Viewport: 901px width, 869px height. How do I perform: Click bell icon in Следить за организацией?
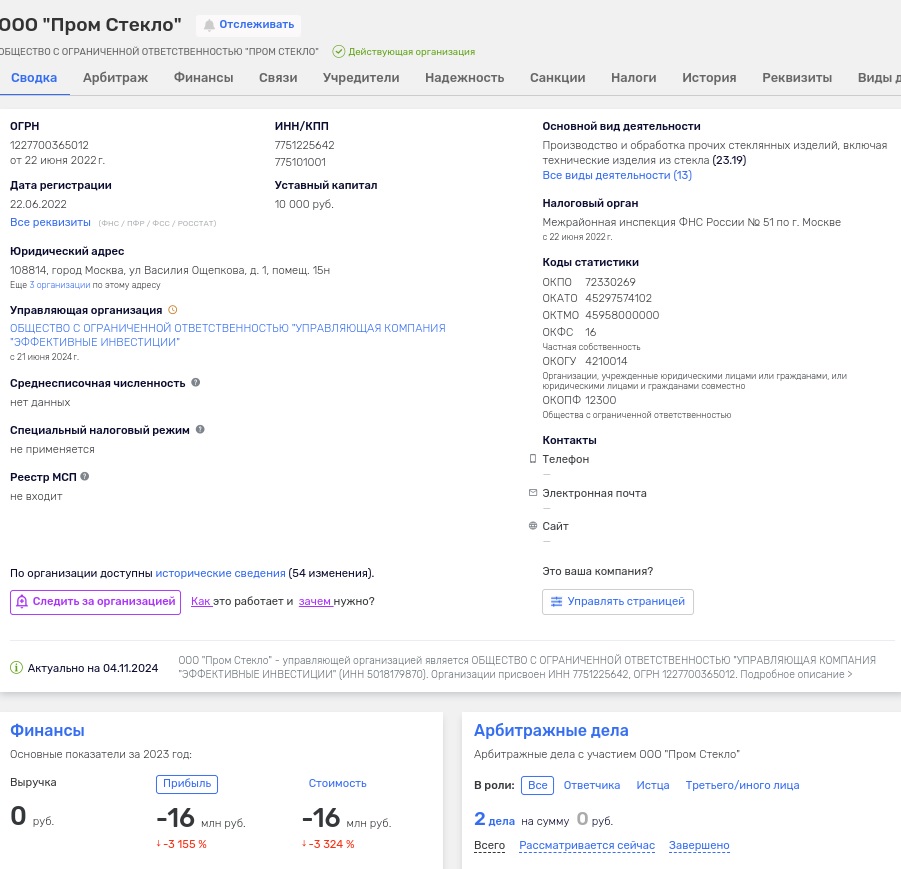click(22, 602)
